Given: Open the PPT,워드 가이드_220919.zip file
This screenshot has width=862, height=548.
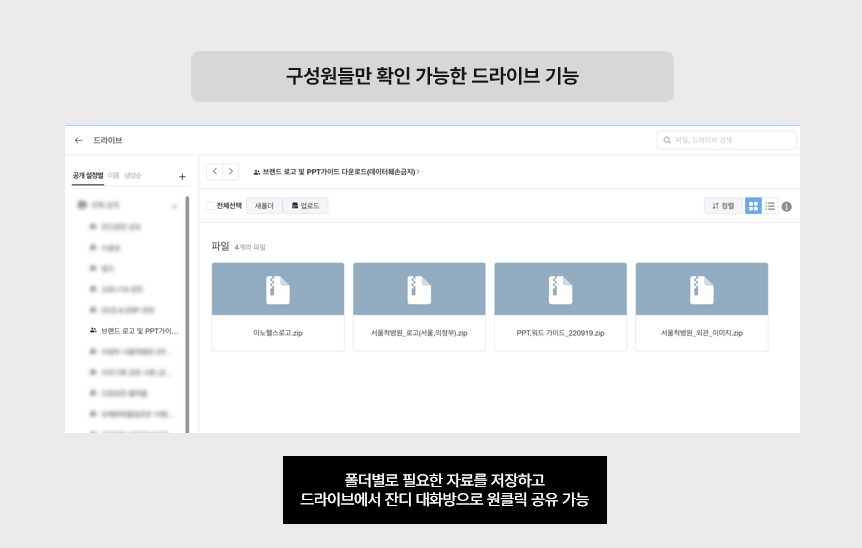Looking at the screenshot, I should click(560, 306).
